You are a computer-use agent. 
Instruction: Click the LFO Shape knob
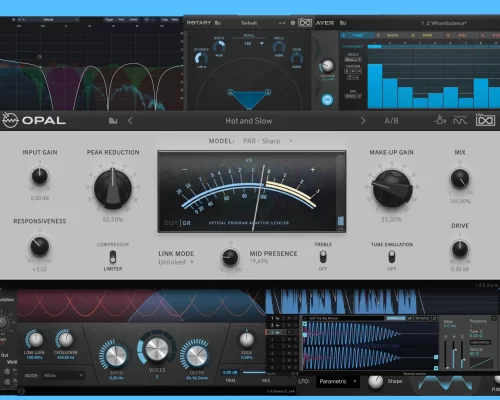(376, 382)
